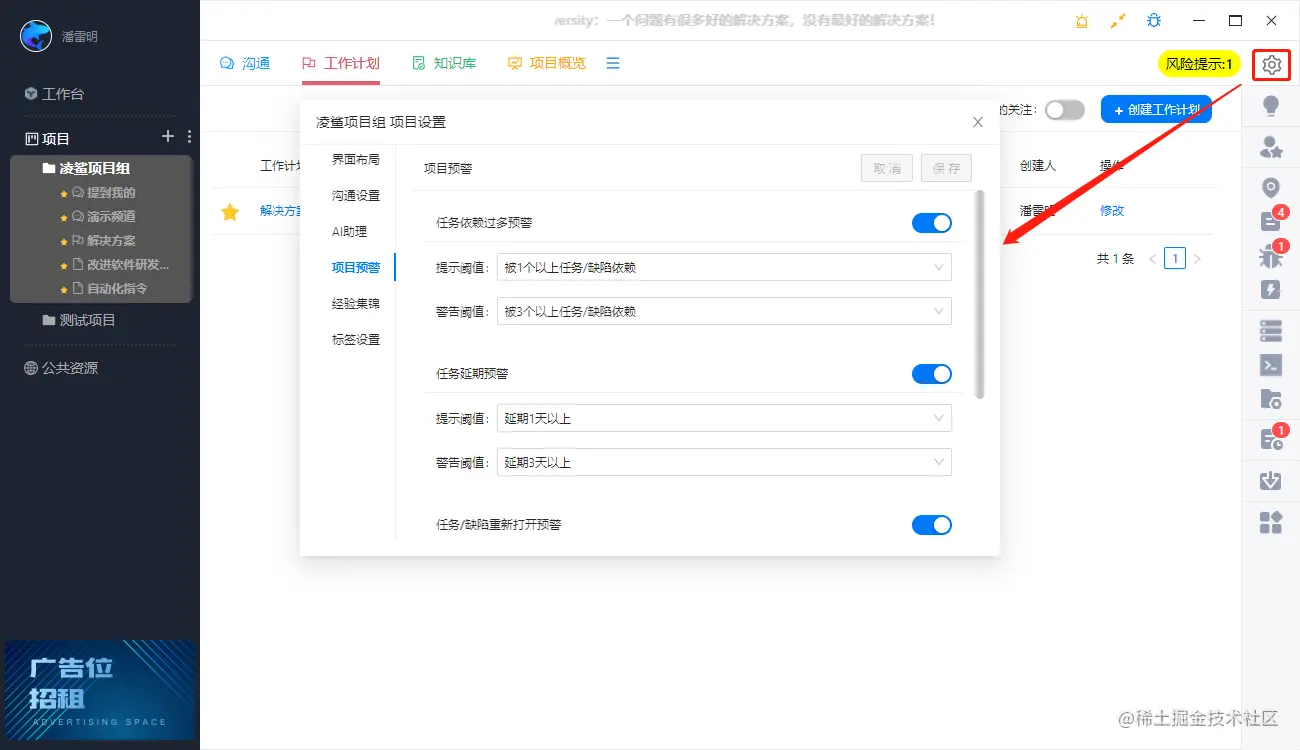Select 标签设置 in settings menu
Image resolution: width=1300 pixels, height=750 pixels.
356,339
